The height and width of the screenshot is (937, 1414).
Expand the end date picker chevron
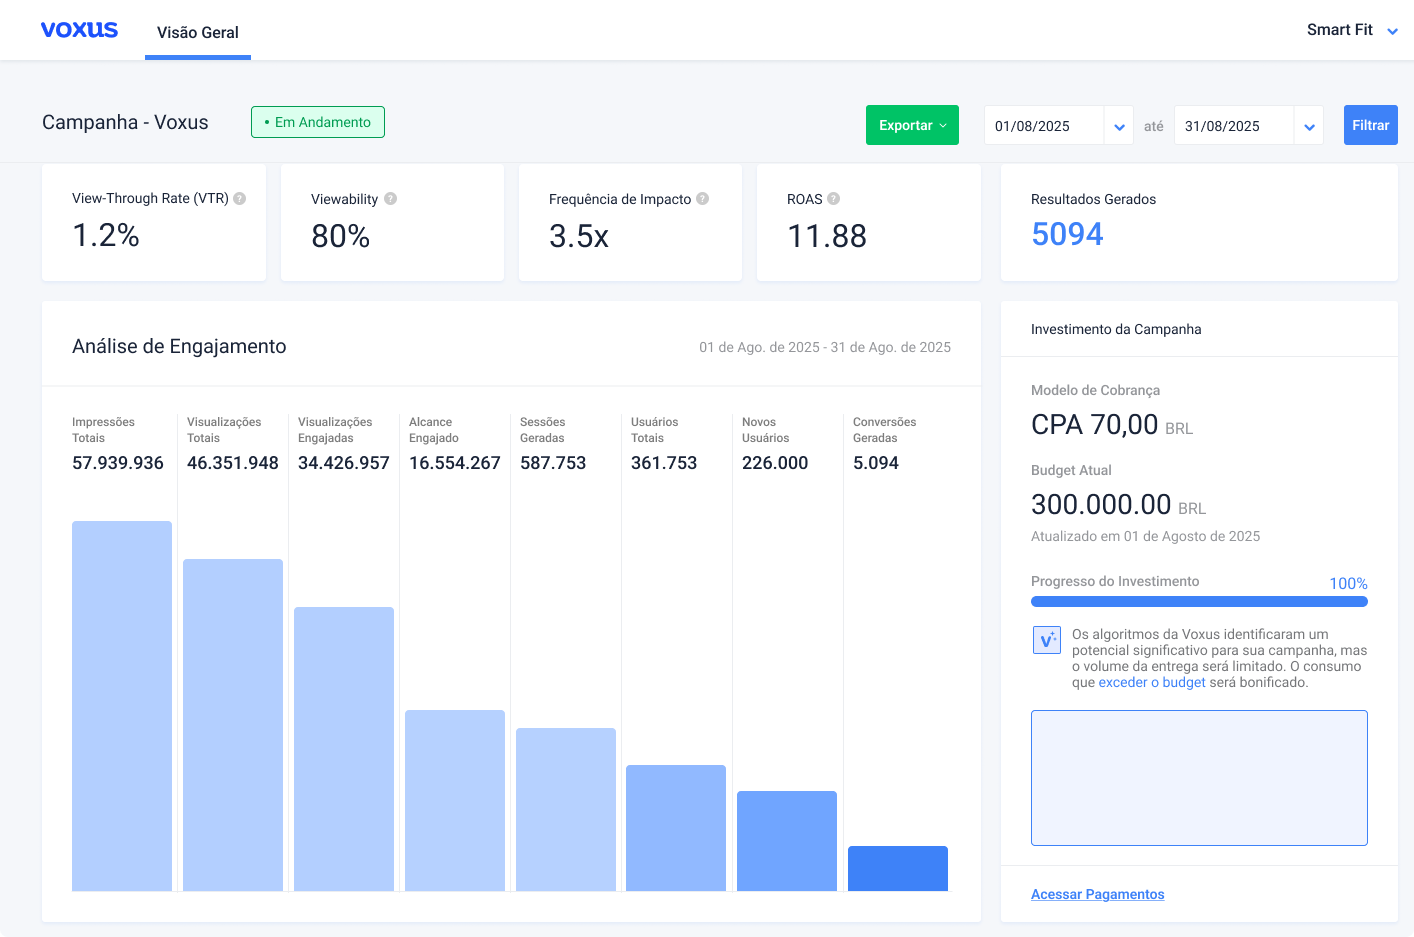[x=1309, y=127]
